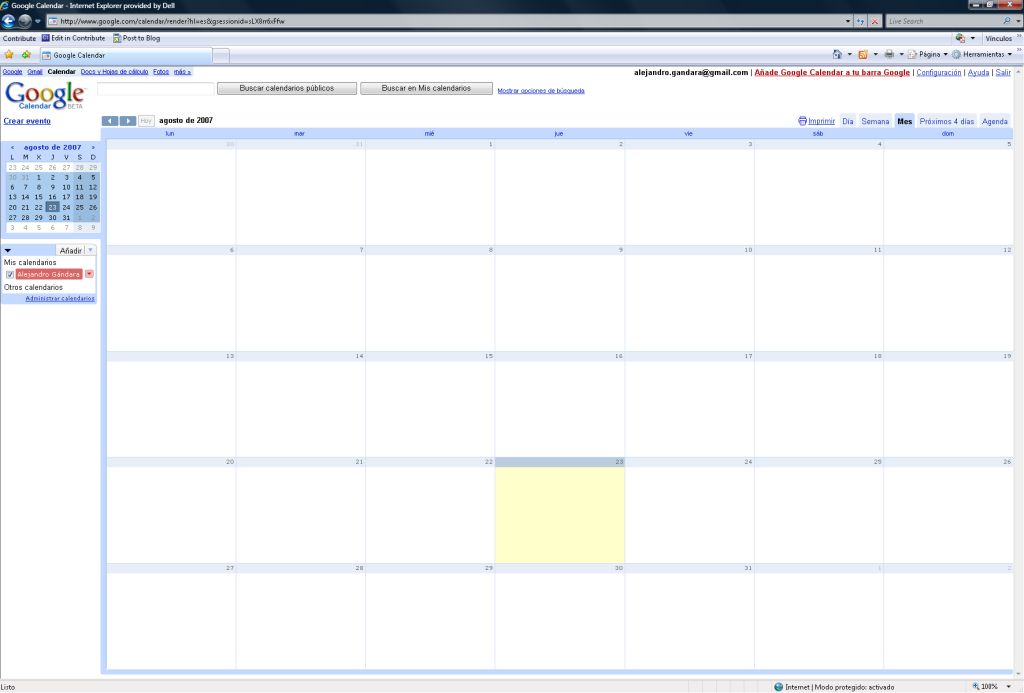This screenshot has height=693, width=1024.
Task: Click the orange RSS feeds icon
Action: click(863, 54)
